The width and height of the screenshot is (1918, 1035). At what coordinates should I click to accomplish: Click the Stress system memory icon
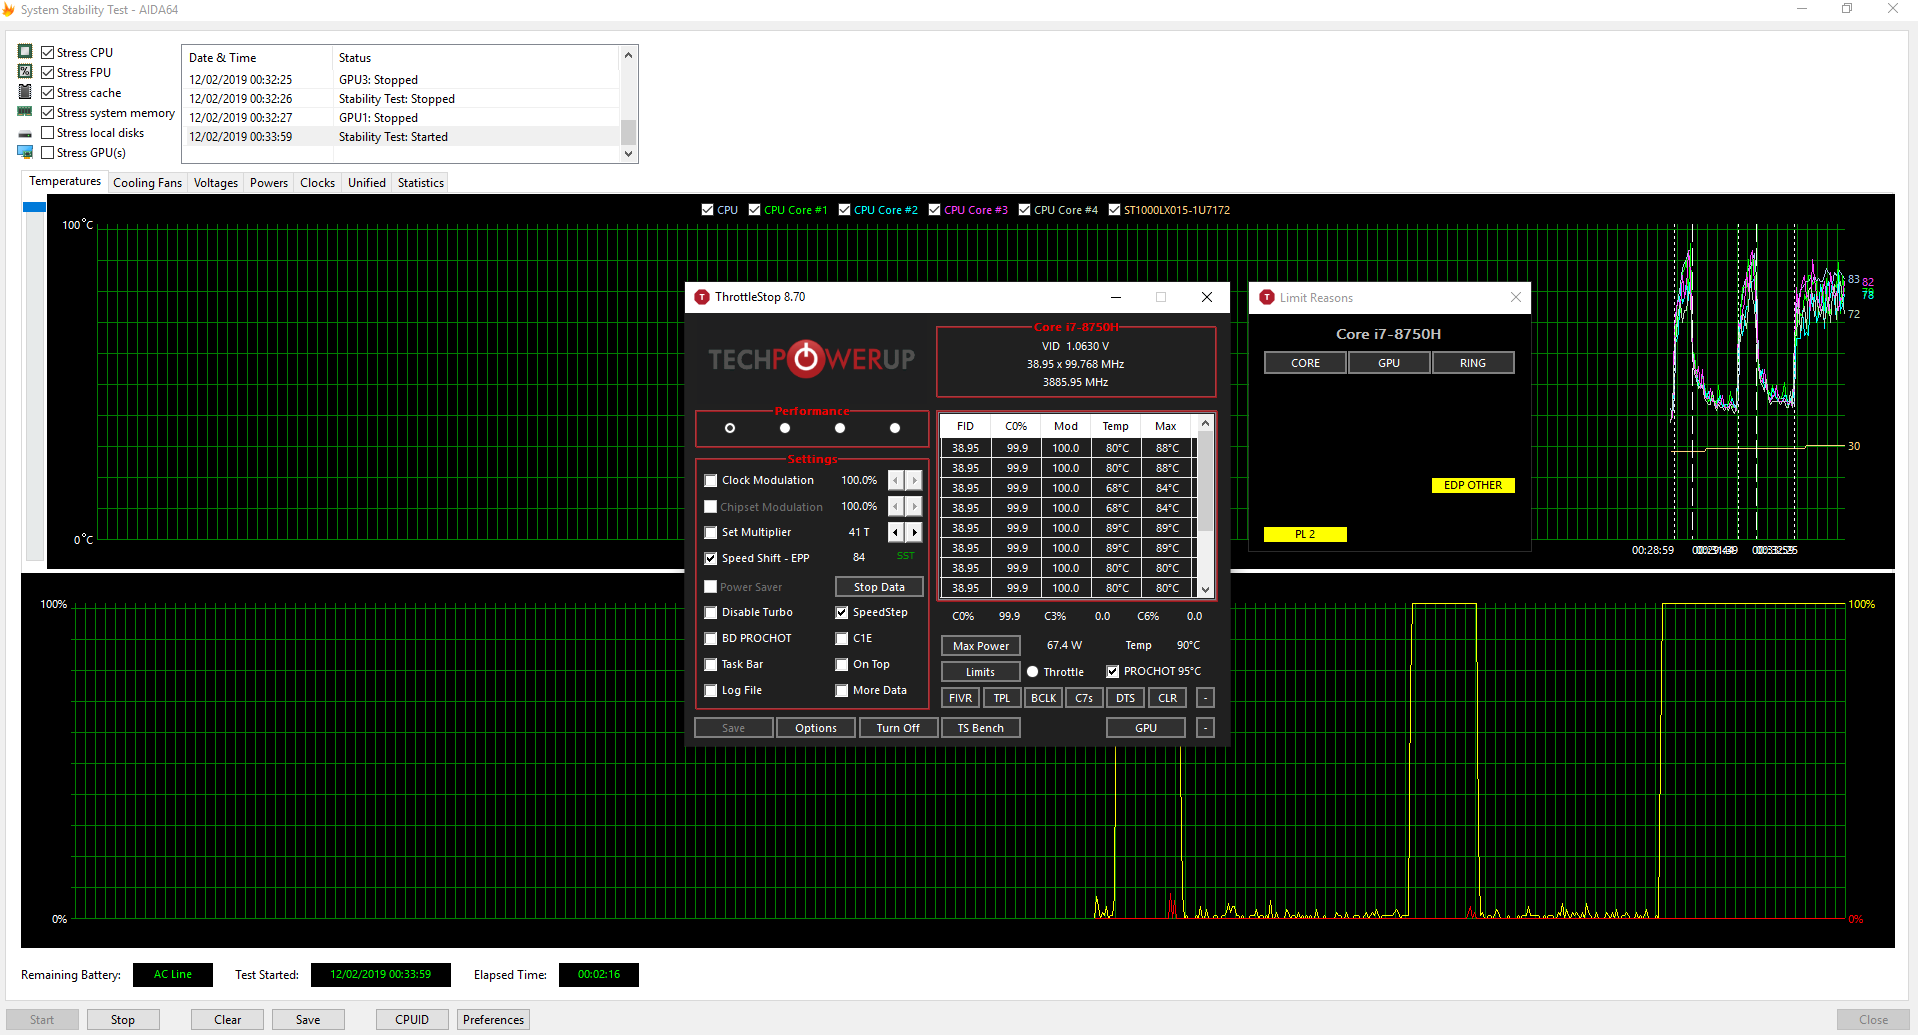25,111
